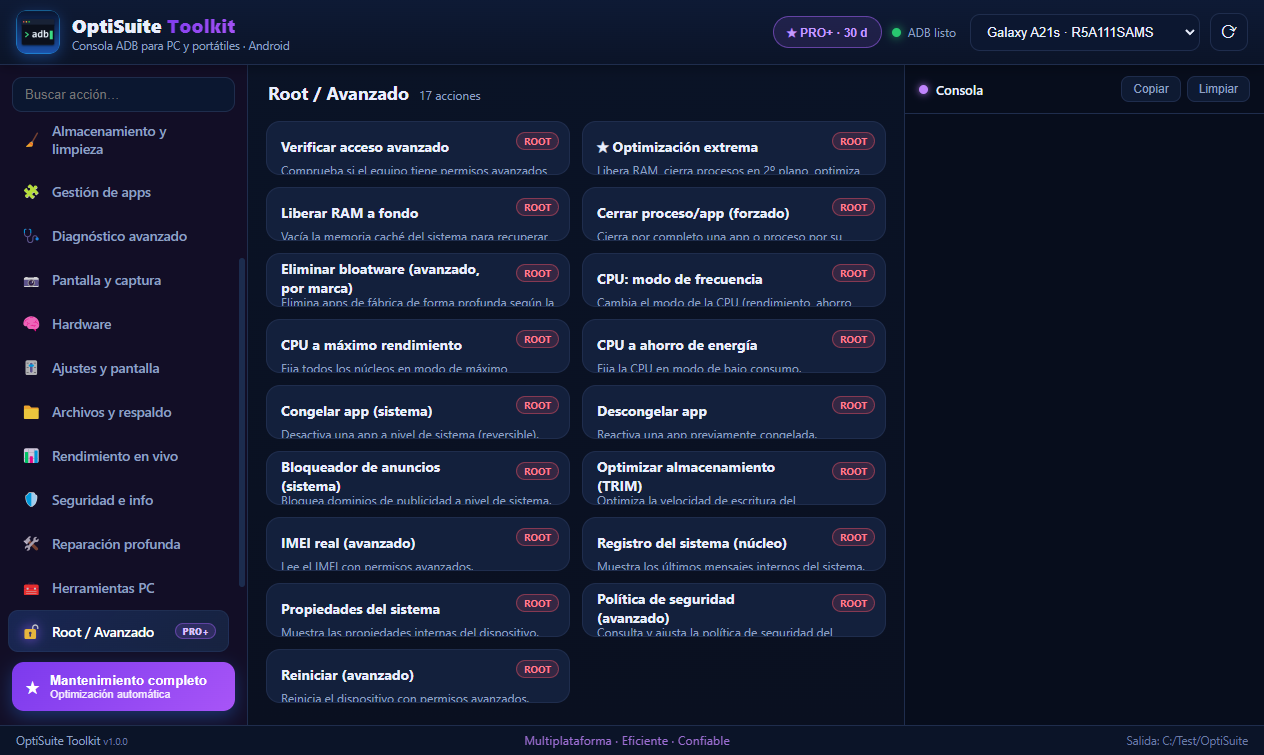Select Cerrar proceso/app (forzado) card
The width and height of the screenshot is (1264, 755).
point(734,214)
